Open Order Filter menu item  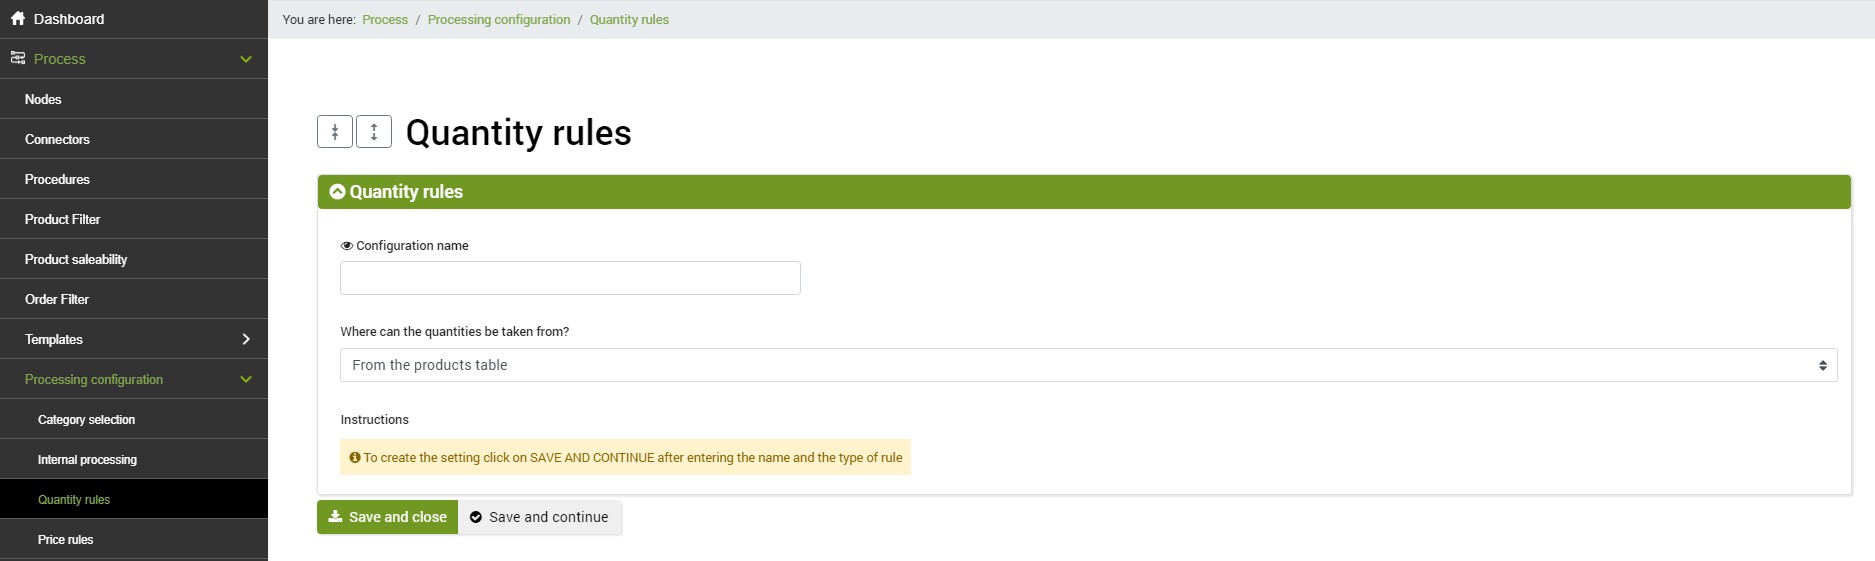(x=134, y=299)
